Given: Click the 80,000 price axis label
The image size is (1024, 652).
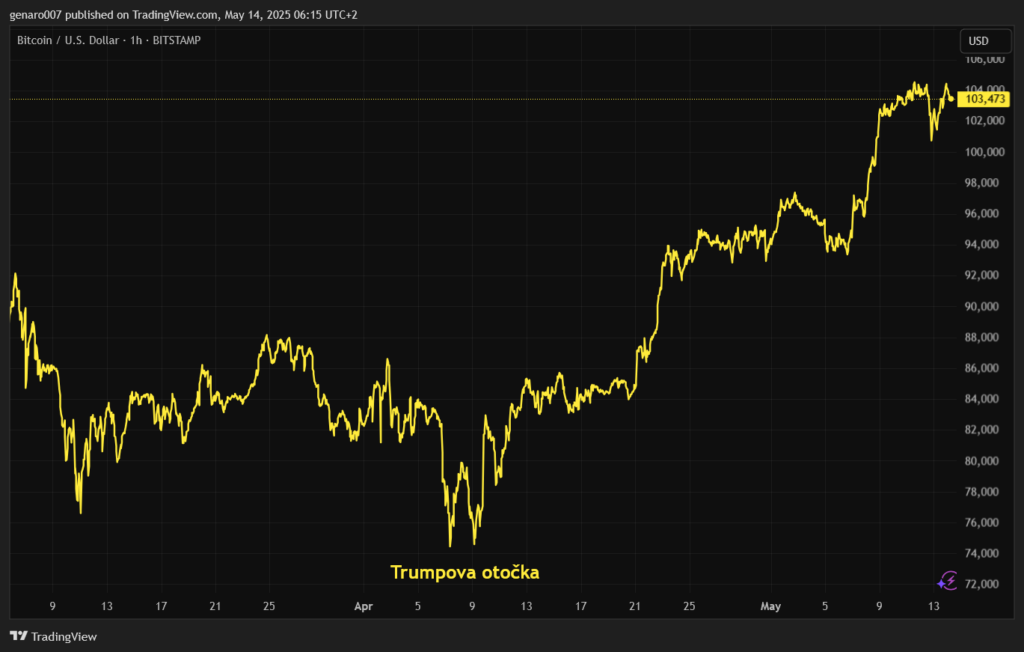Looking at the screenshot, I should click(986, 461).
